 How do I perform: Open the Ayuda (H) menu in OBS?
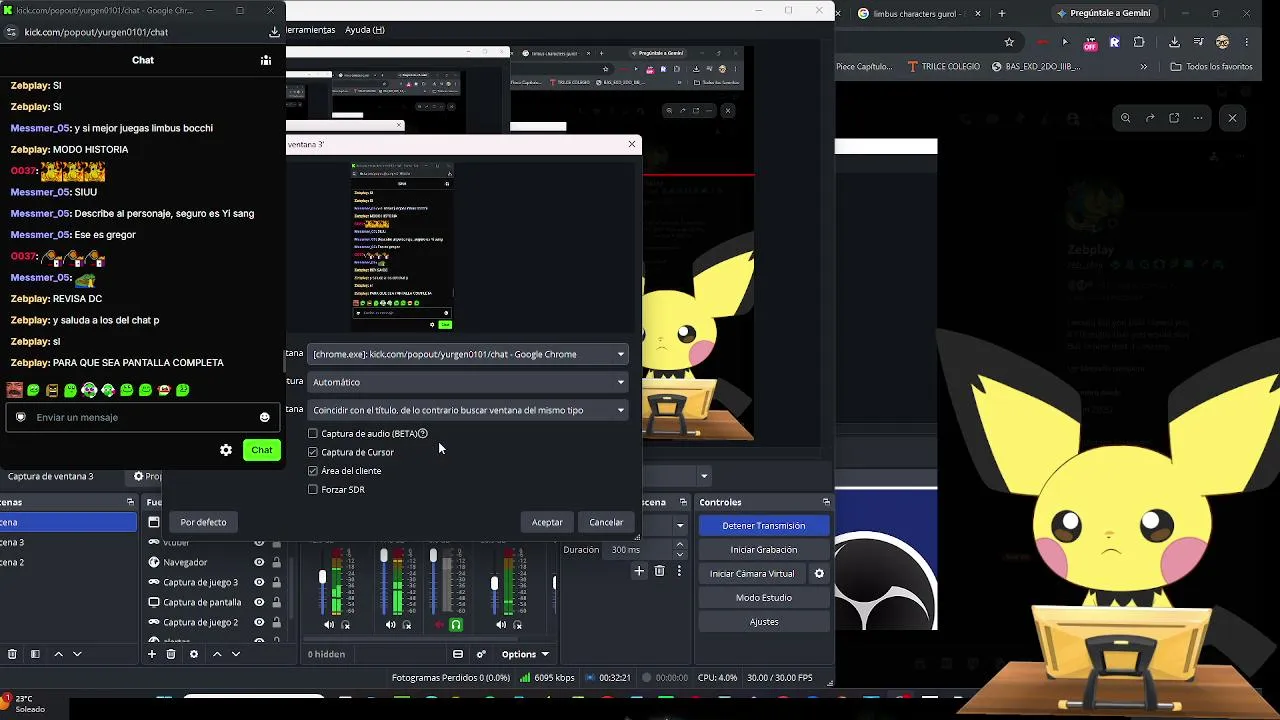tap(365, 30)
